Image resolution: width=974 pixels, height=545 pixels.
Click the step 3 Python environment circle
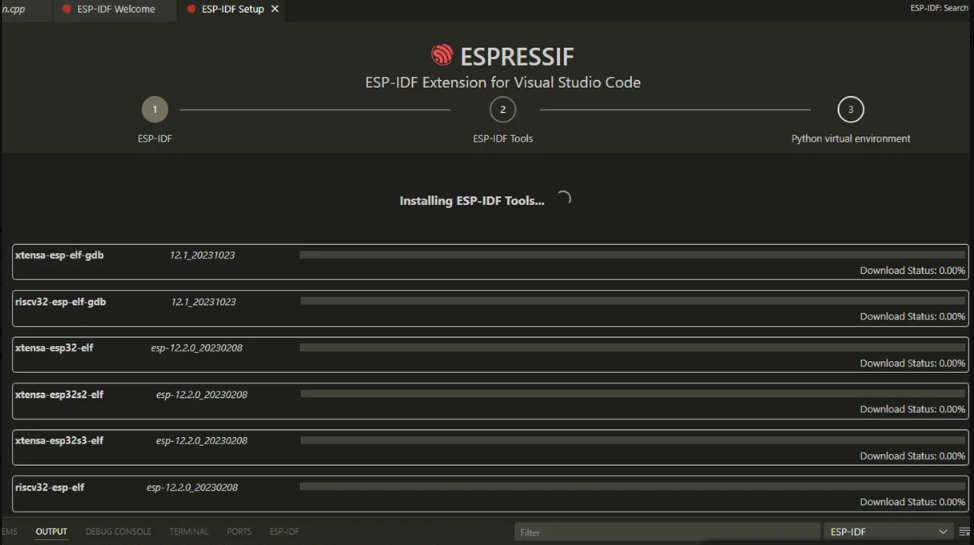point(850,110)
